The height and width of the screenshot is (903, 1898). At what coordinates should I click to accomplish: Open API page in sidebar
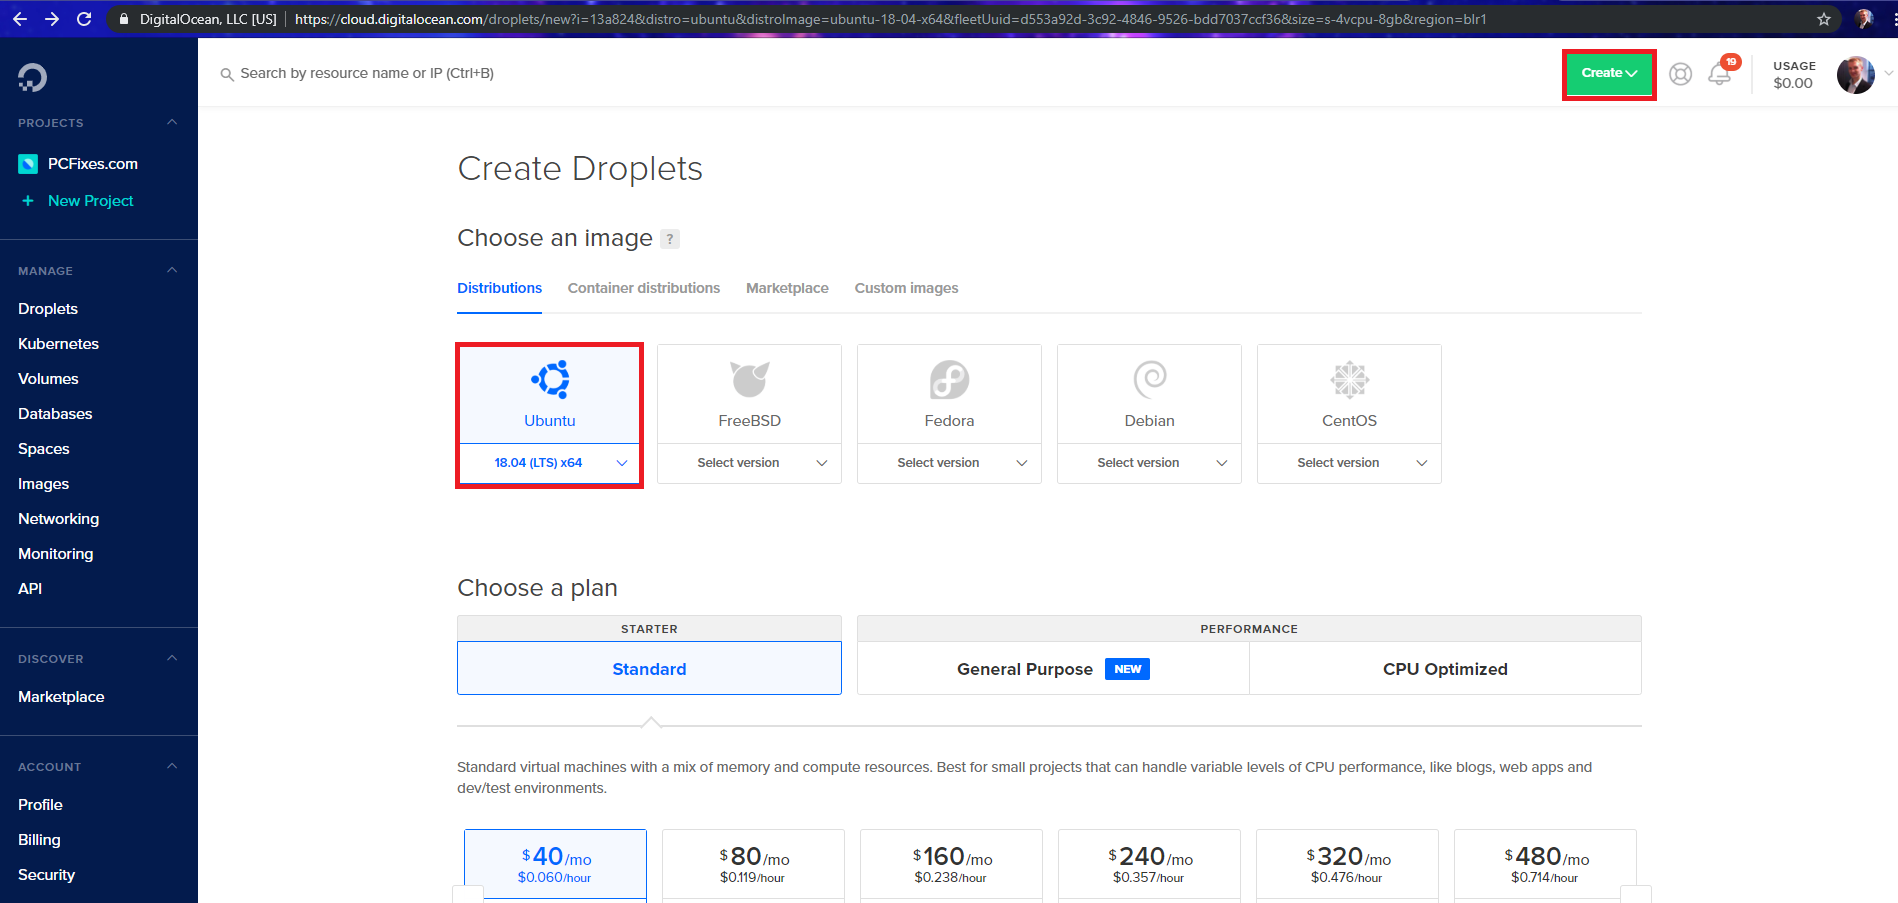pos(30,589)
